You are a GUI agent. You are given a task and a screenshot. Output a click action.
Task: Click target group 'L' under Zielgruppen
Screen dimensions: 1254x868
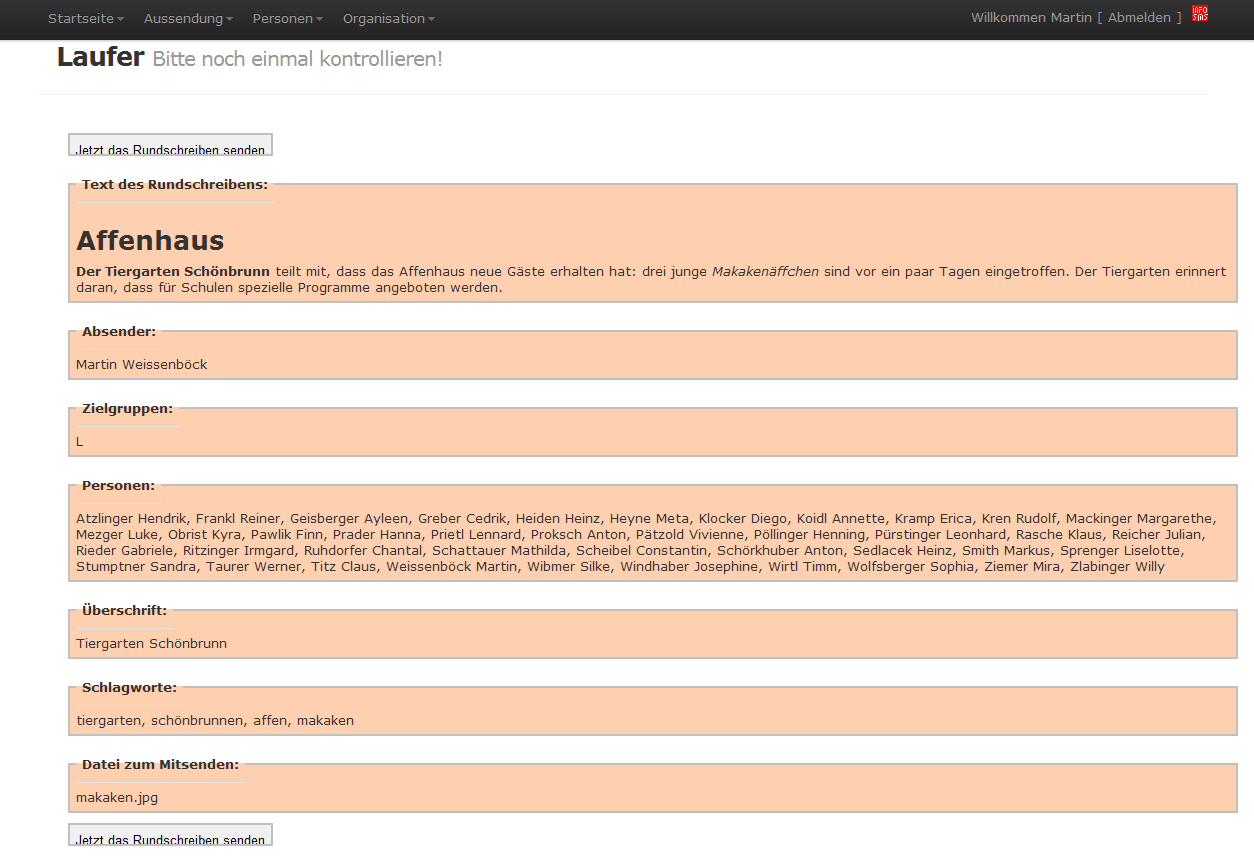(x=80, y=442)
